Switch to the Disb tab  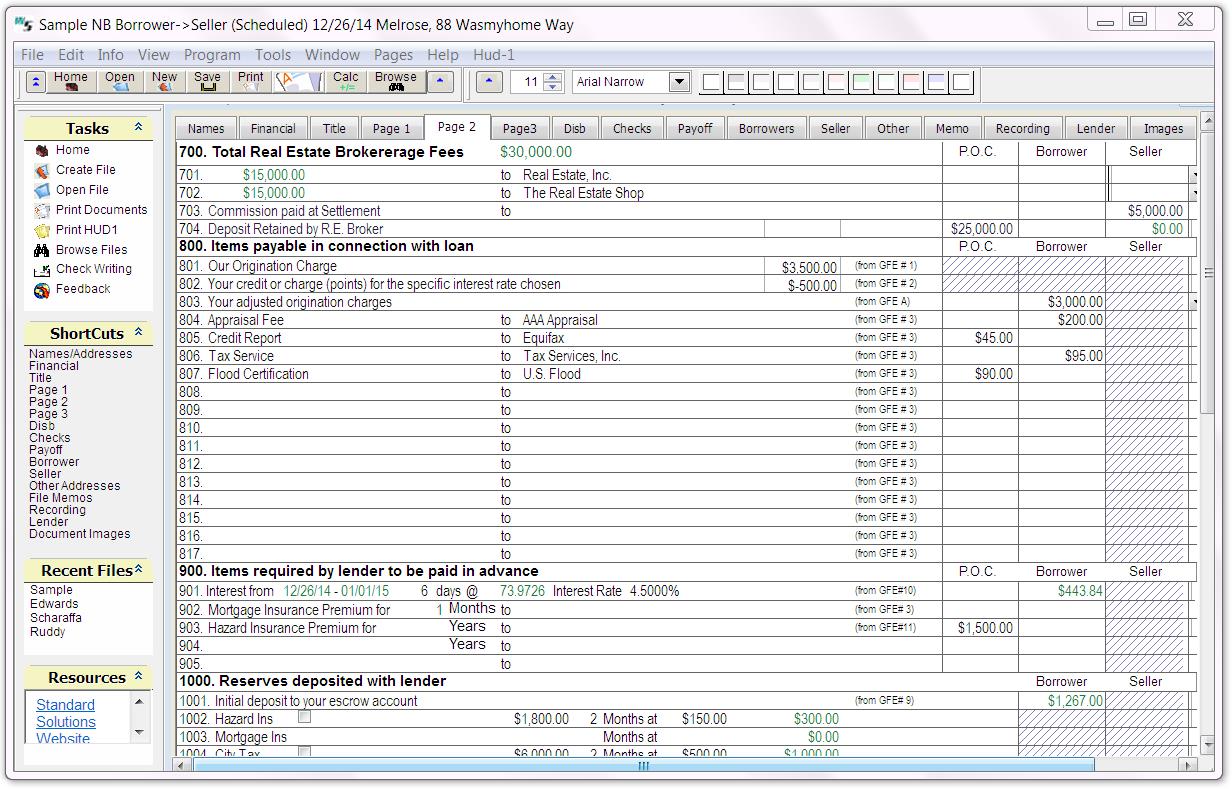pos(575,128)
